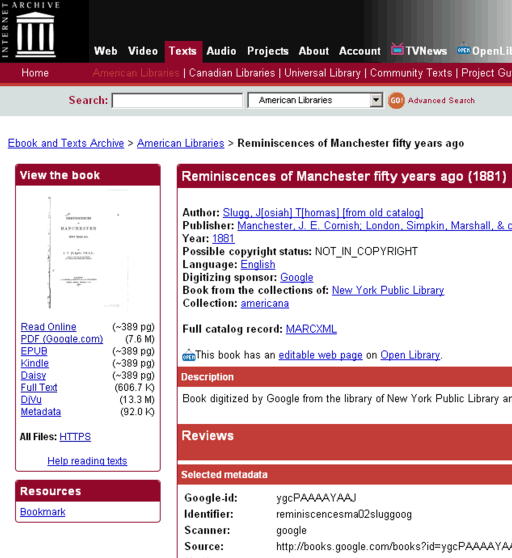
Task: Open the TVNews navigation link
Action: coord(426,51)
